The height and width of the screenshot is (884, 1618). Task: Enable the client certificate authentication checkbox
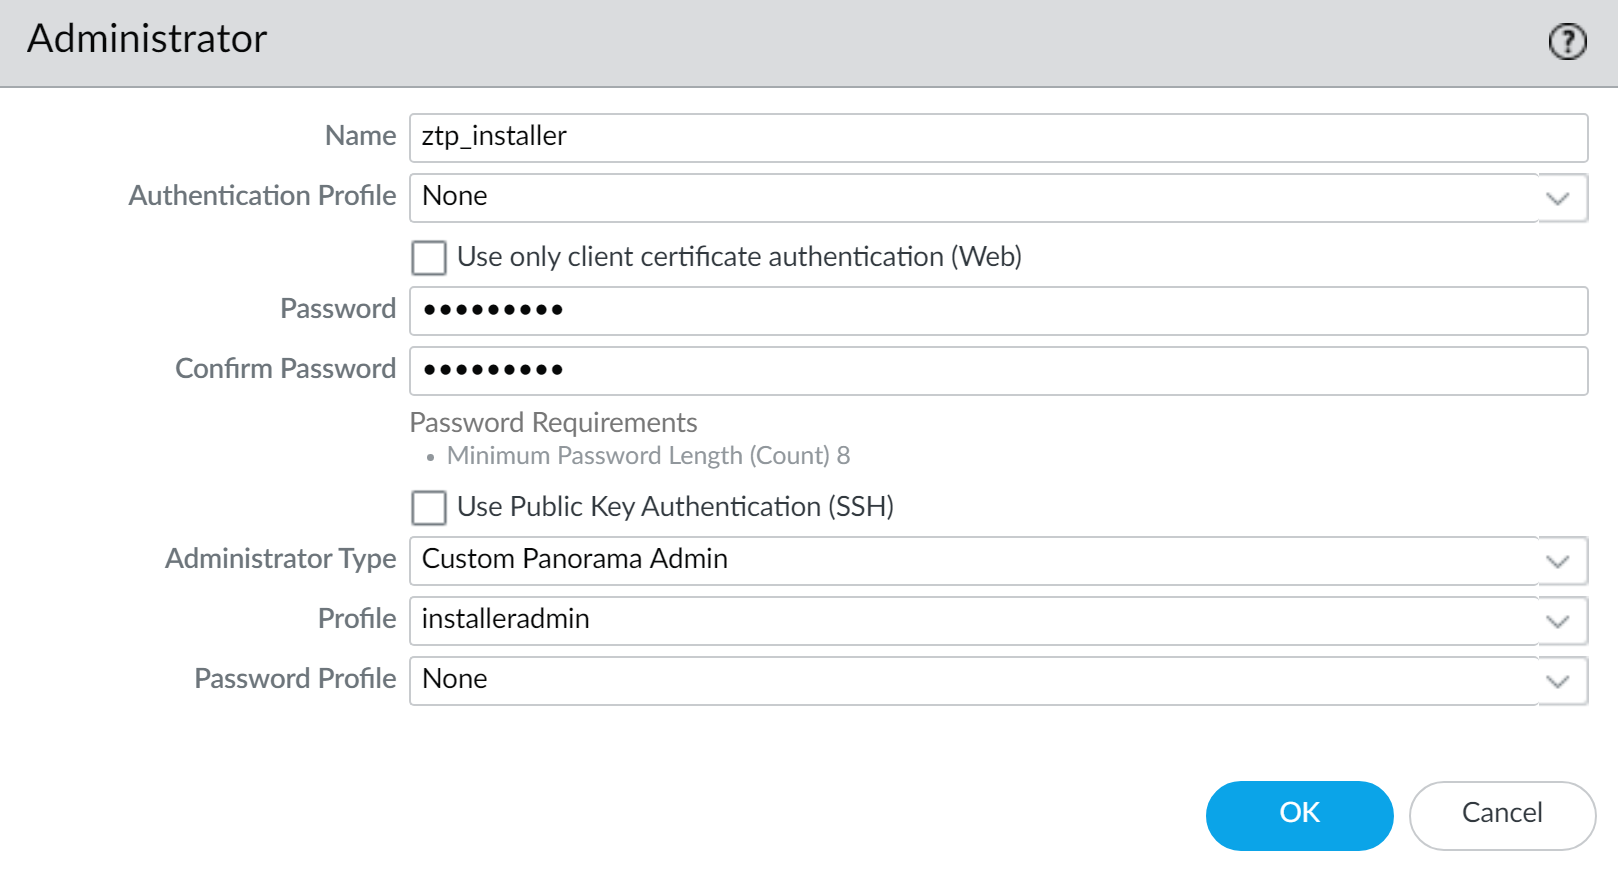click(x=429, y=258)
